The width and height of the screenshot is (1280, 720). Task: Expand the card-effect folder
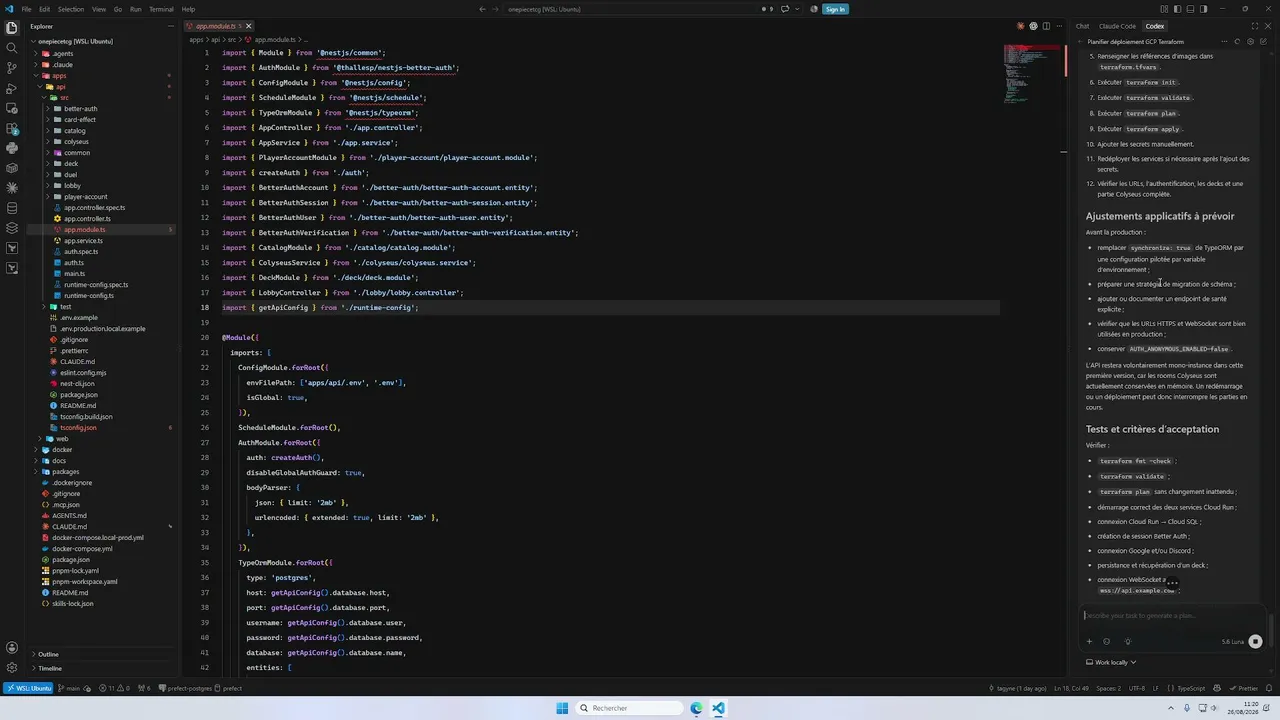[80, 119]
